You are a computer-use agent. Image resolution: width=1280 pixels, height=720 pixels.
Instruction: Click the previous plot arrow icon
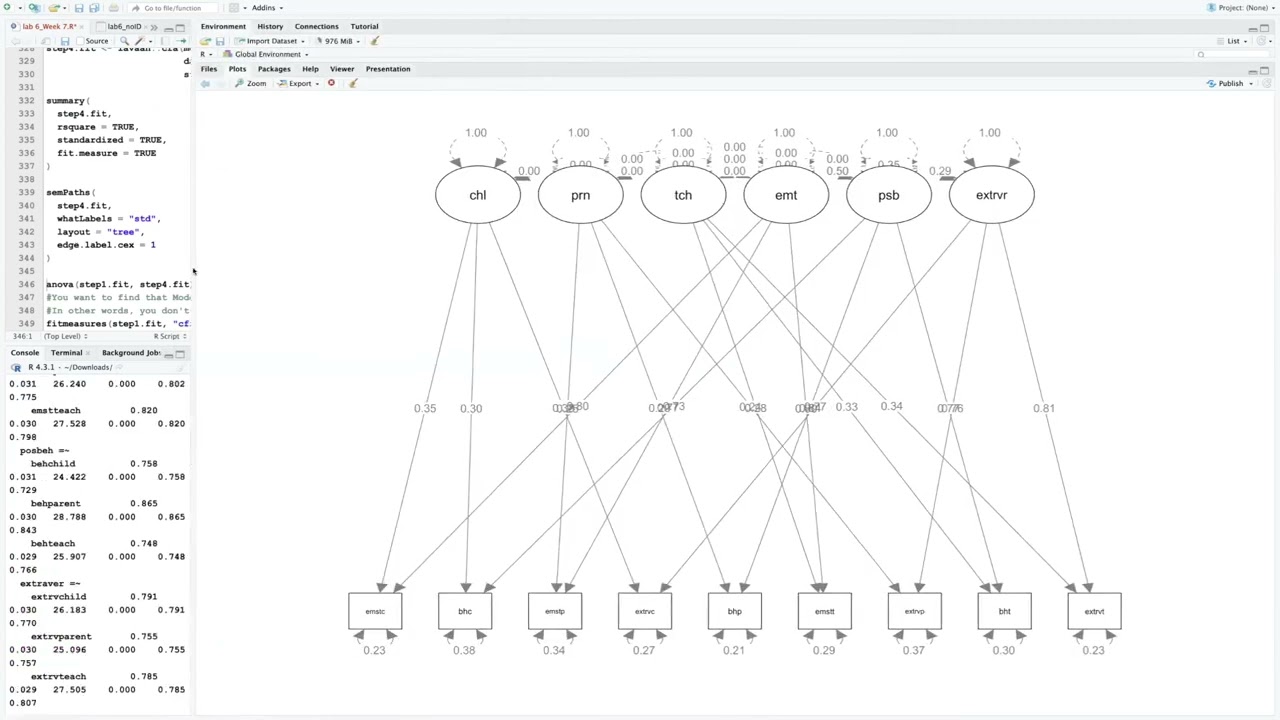point(205,84)
